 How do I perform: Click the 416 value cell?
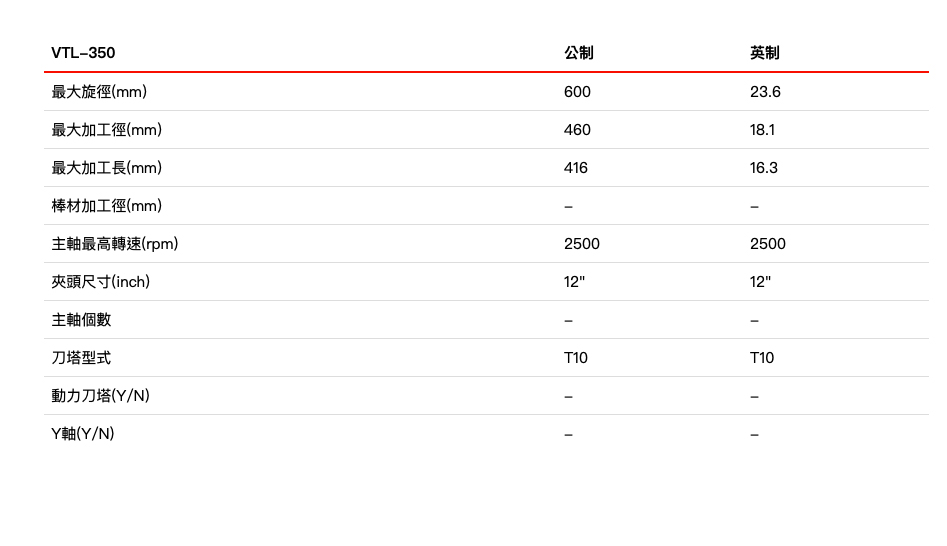coord(576,168)
